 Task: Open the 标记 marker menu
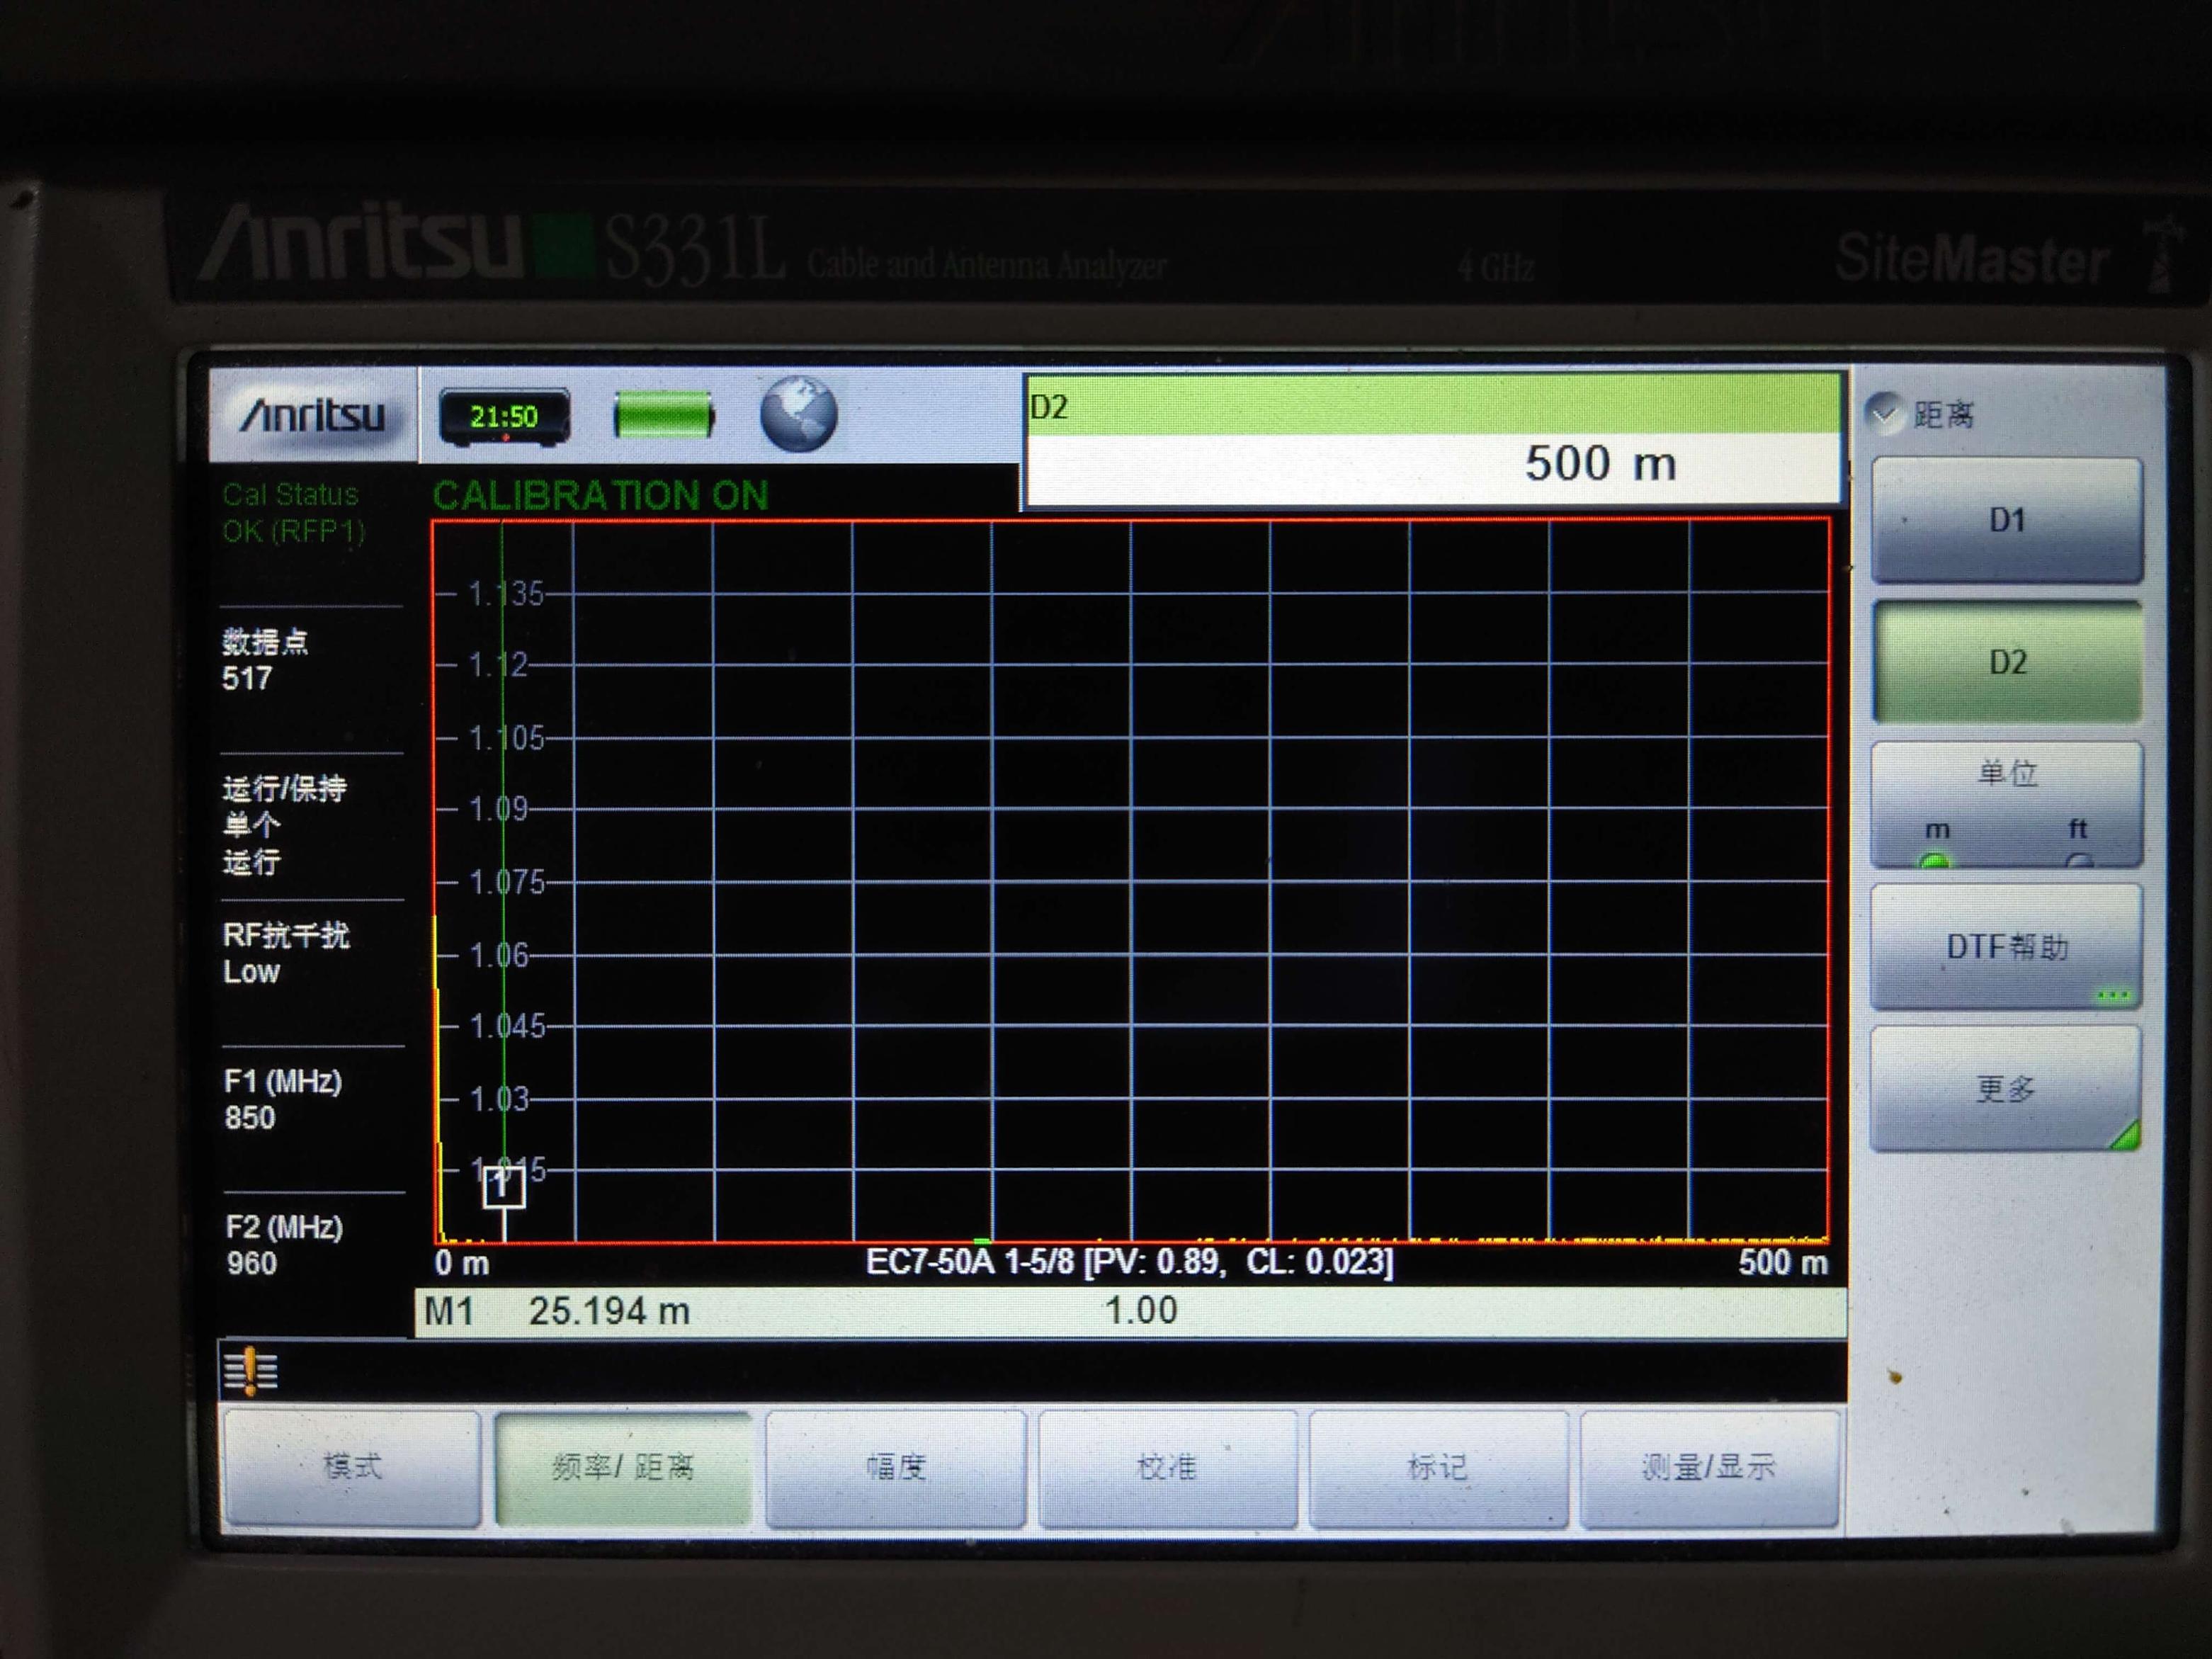click(x=1437, y=1467)
